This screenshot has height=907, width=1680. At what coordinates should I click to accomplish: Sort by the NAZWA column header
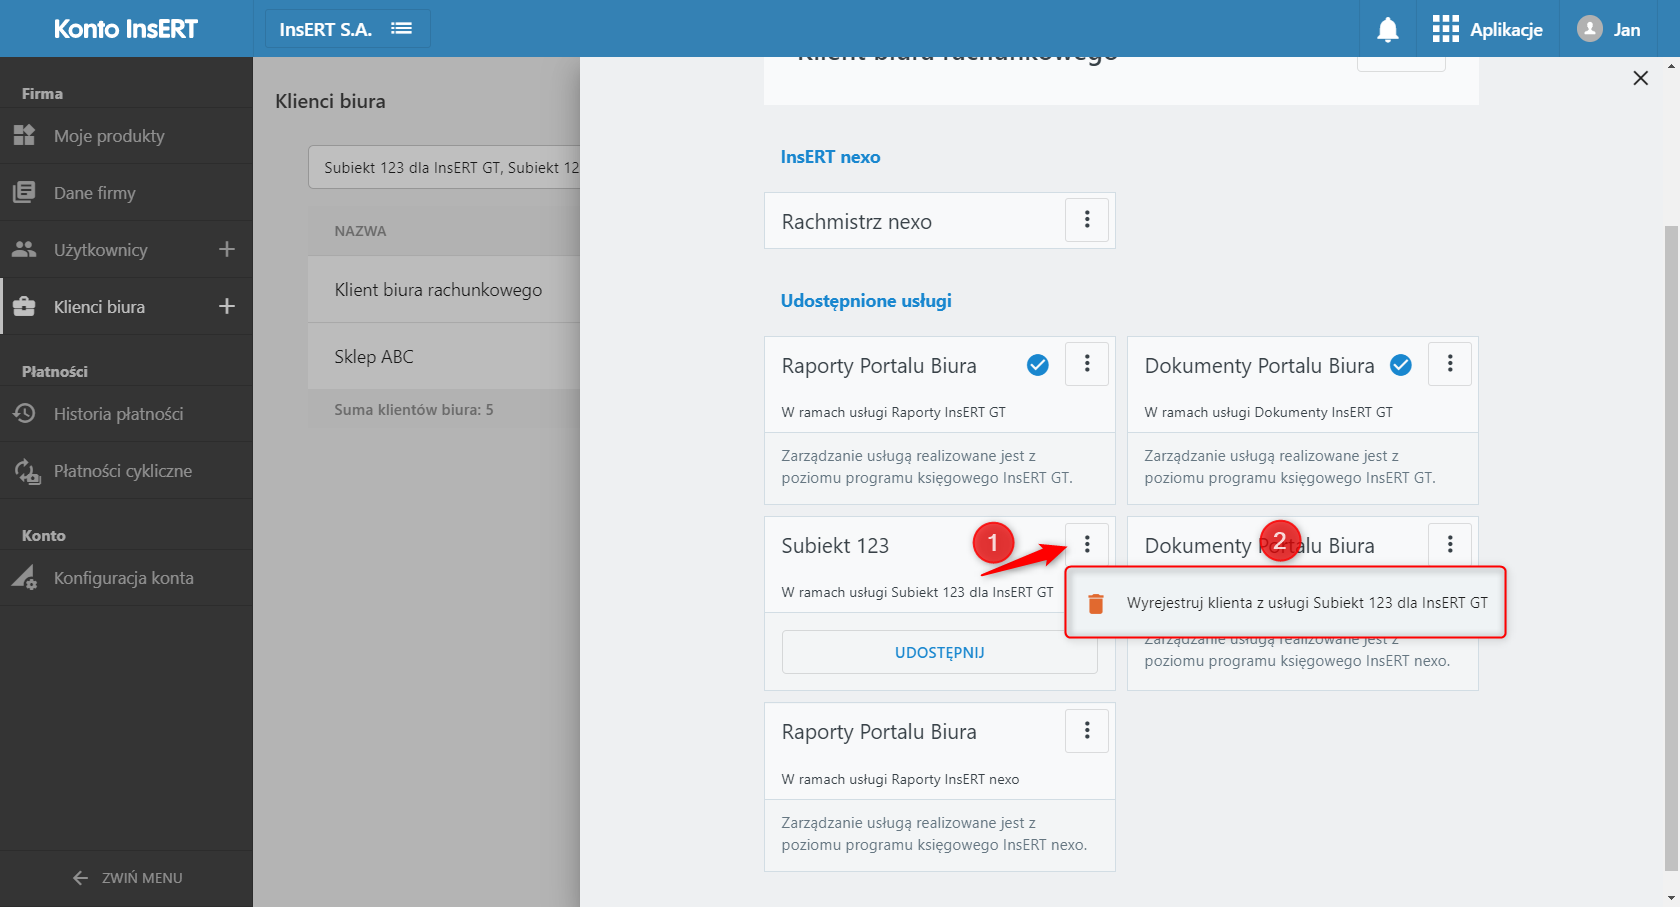[x=360, y=231]
